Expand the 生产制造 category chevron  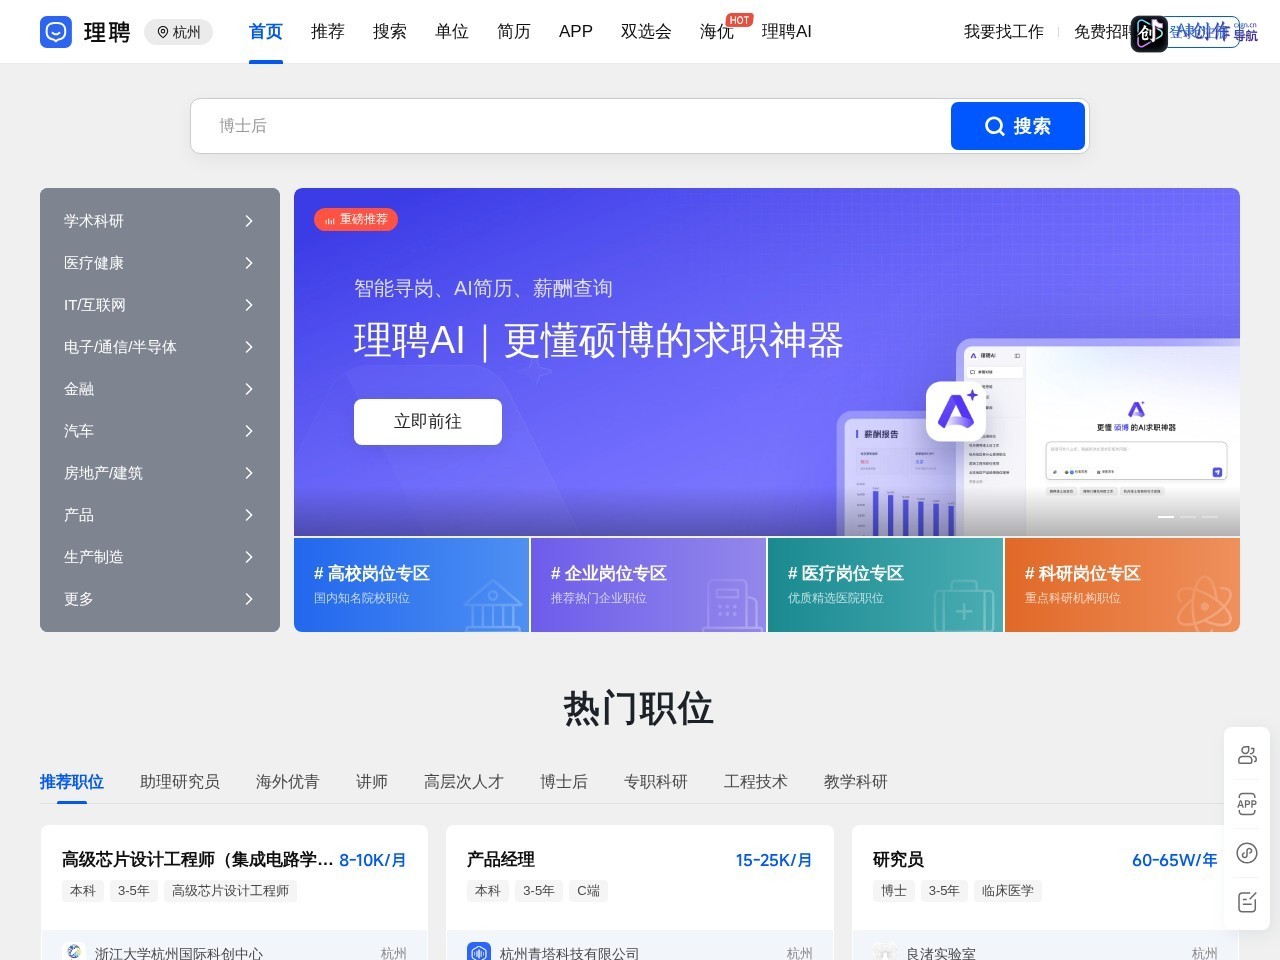[249, 557]
